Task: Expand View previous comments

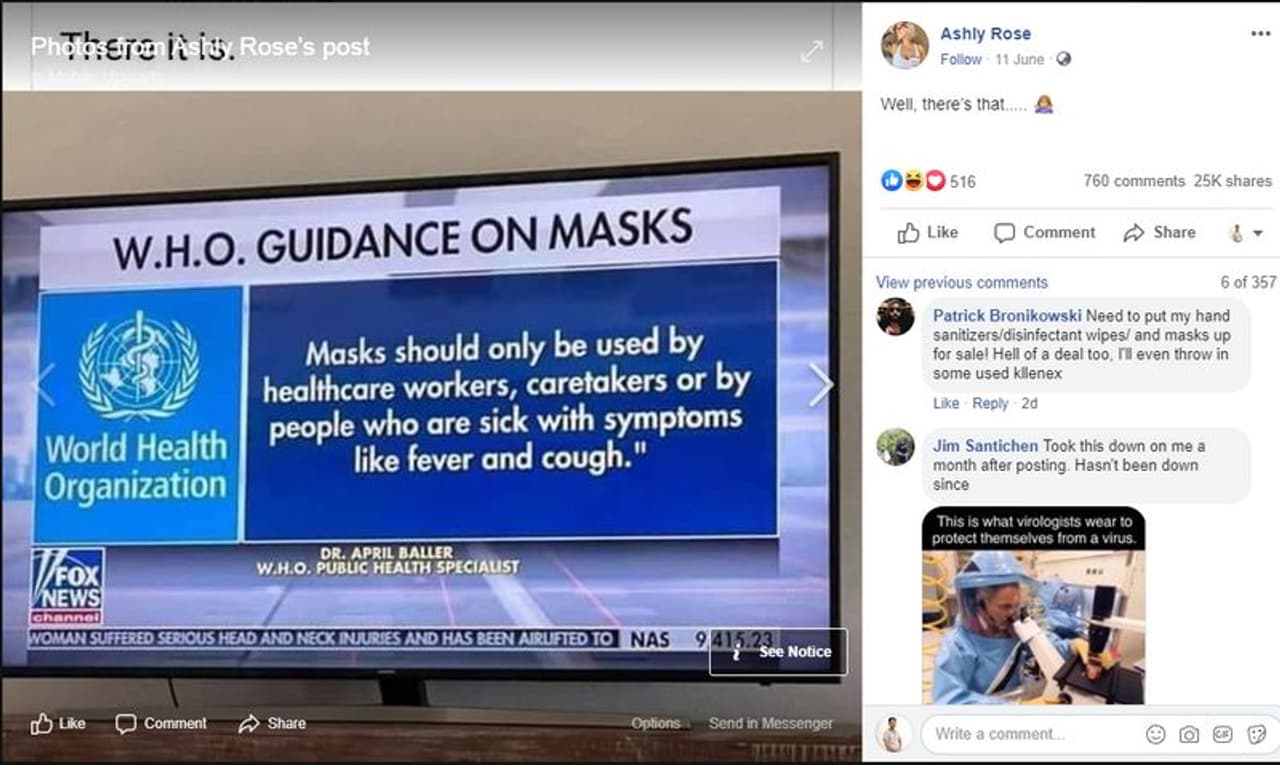Action: (962, 283)
